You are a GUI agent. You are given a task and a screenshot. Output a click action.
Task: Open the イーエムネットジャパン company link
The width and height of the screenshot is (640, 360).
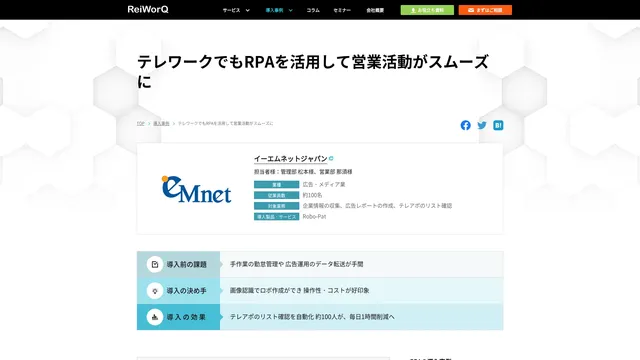coord(290,158)
